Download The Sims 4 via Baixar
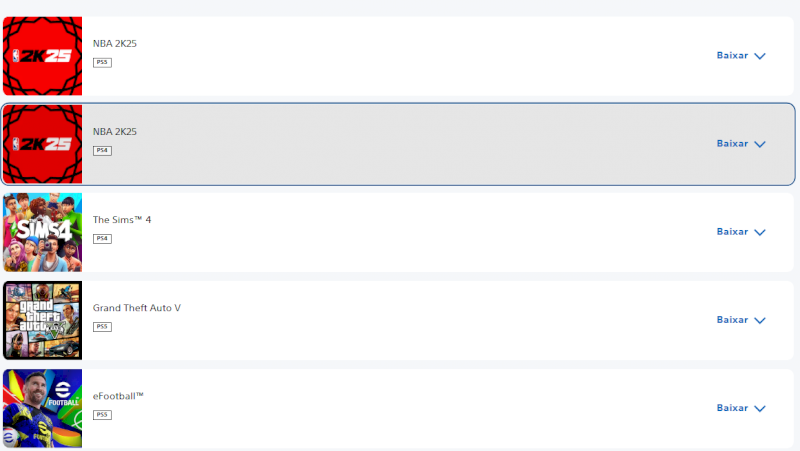Viewport: 800px width, 451px height. point(732,231)
